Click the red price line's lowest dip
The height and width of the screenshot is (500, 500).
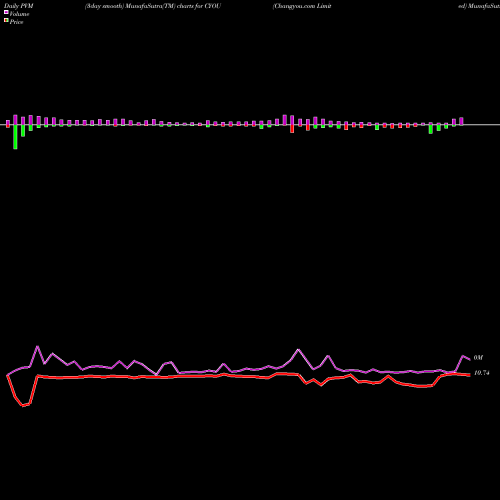(24, 406)
